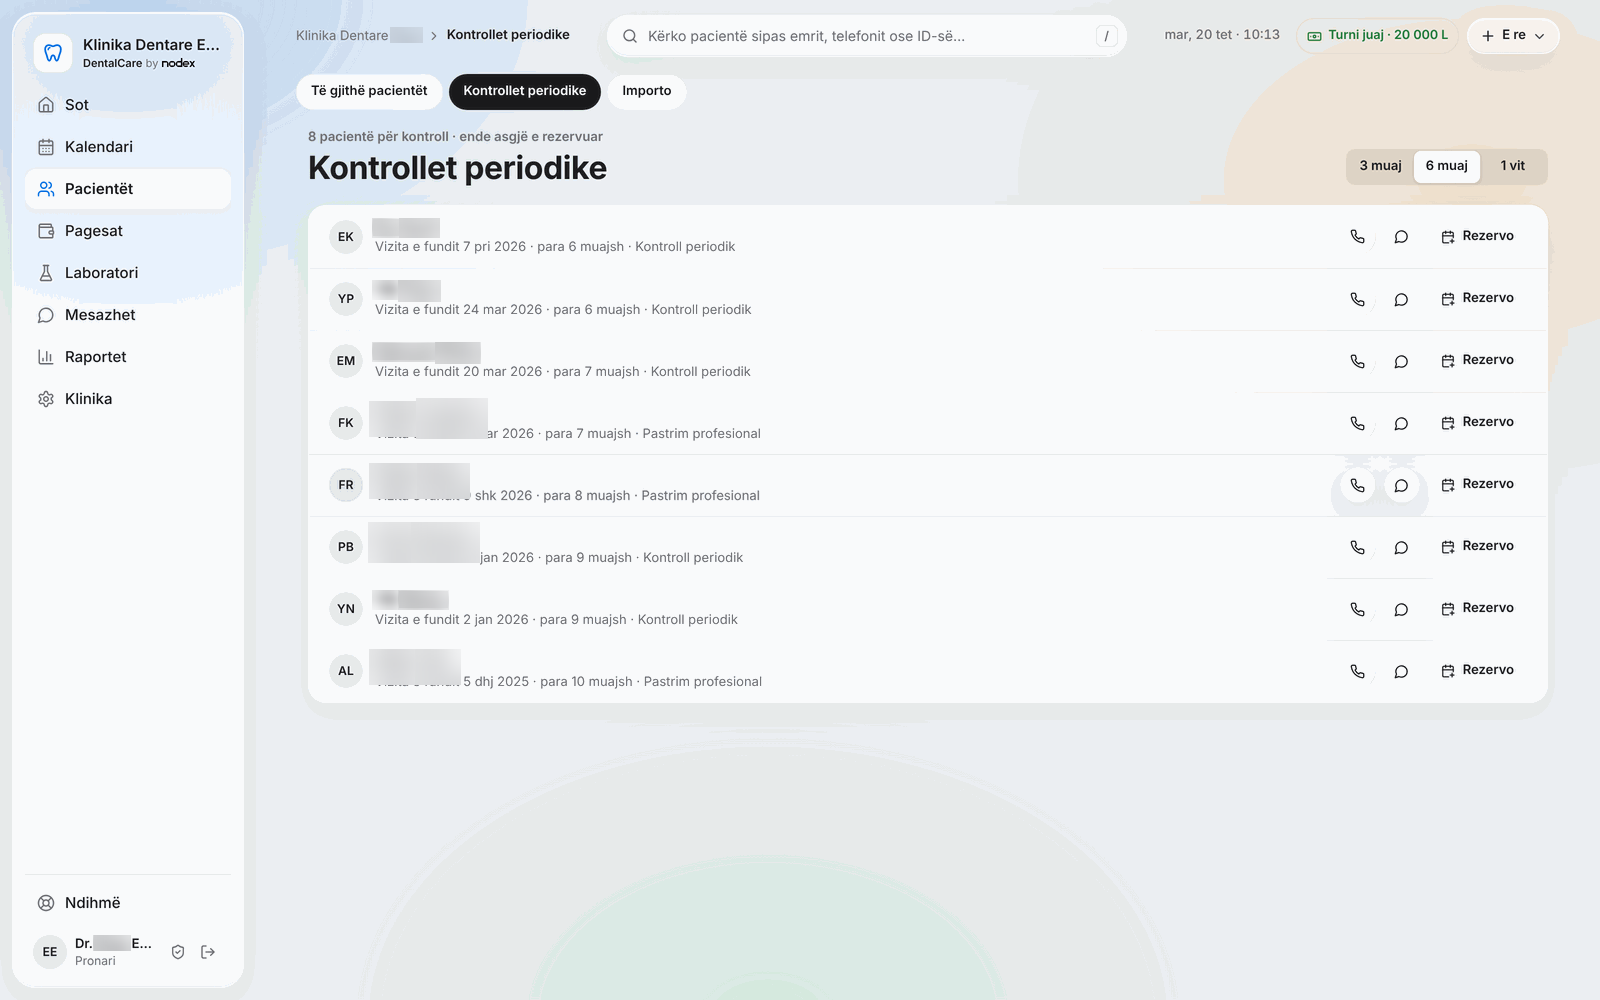The width and height of the screenshot is (1600, 1000).
Task: Open Mesazhet in sidebar
Action: pos(128,315)
